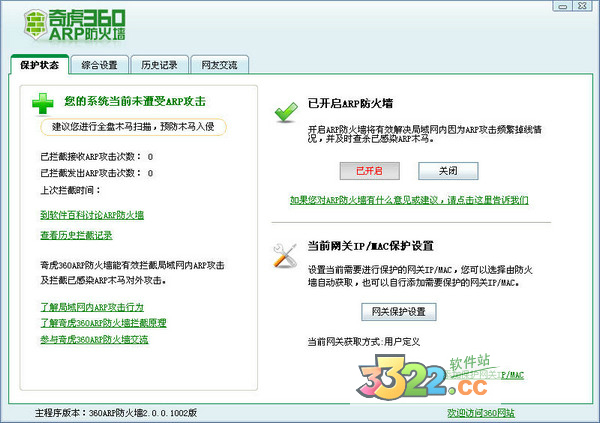Minimize the ARP firewall window
Screen dimensions: 600x423
(562, 6)
